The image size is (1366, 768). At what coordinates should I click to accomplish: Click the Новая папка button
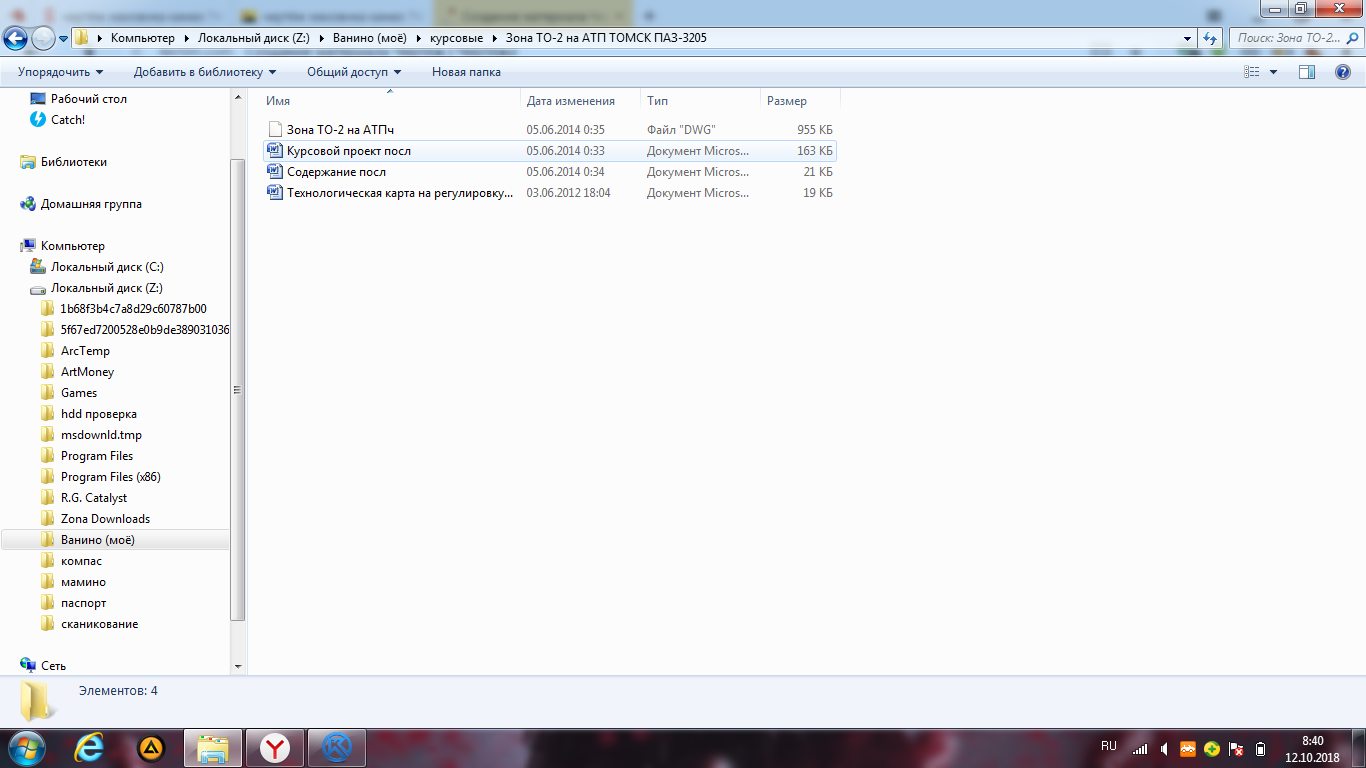(x=466, y=72)
